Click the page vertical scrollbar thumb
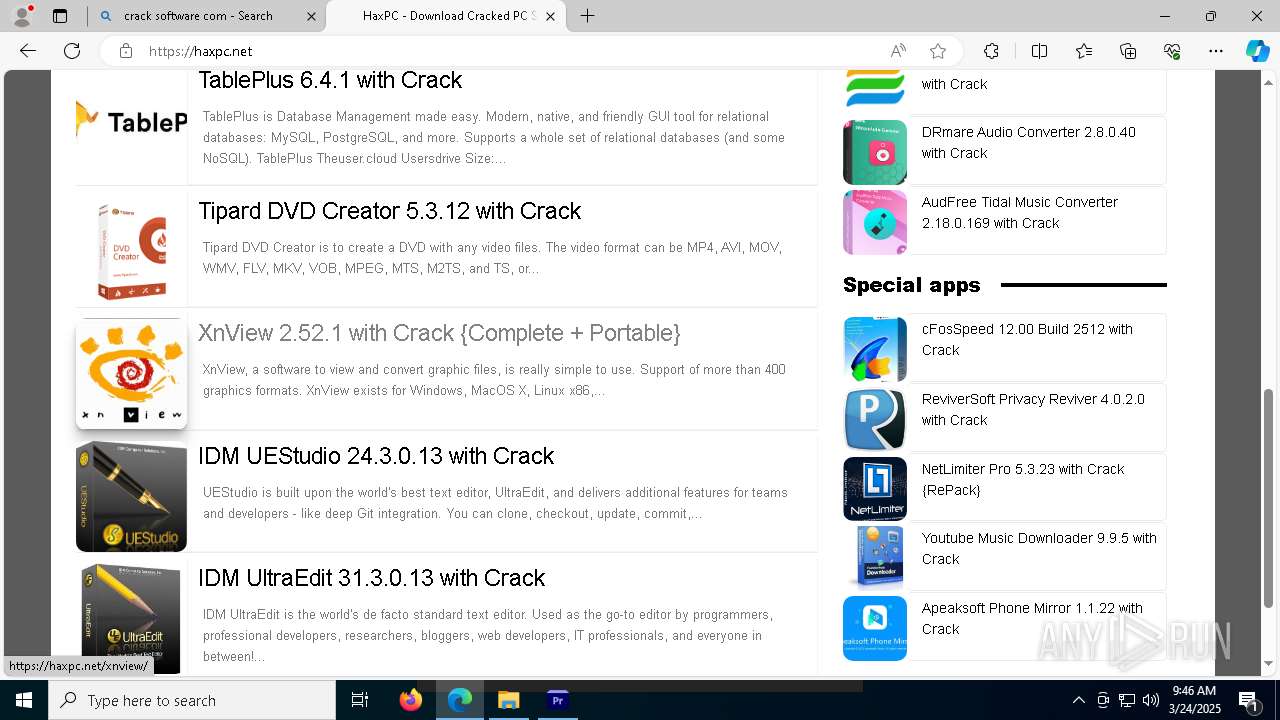The height and width of the screenshot is (720, 1280). click(x=1270, y=497)
